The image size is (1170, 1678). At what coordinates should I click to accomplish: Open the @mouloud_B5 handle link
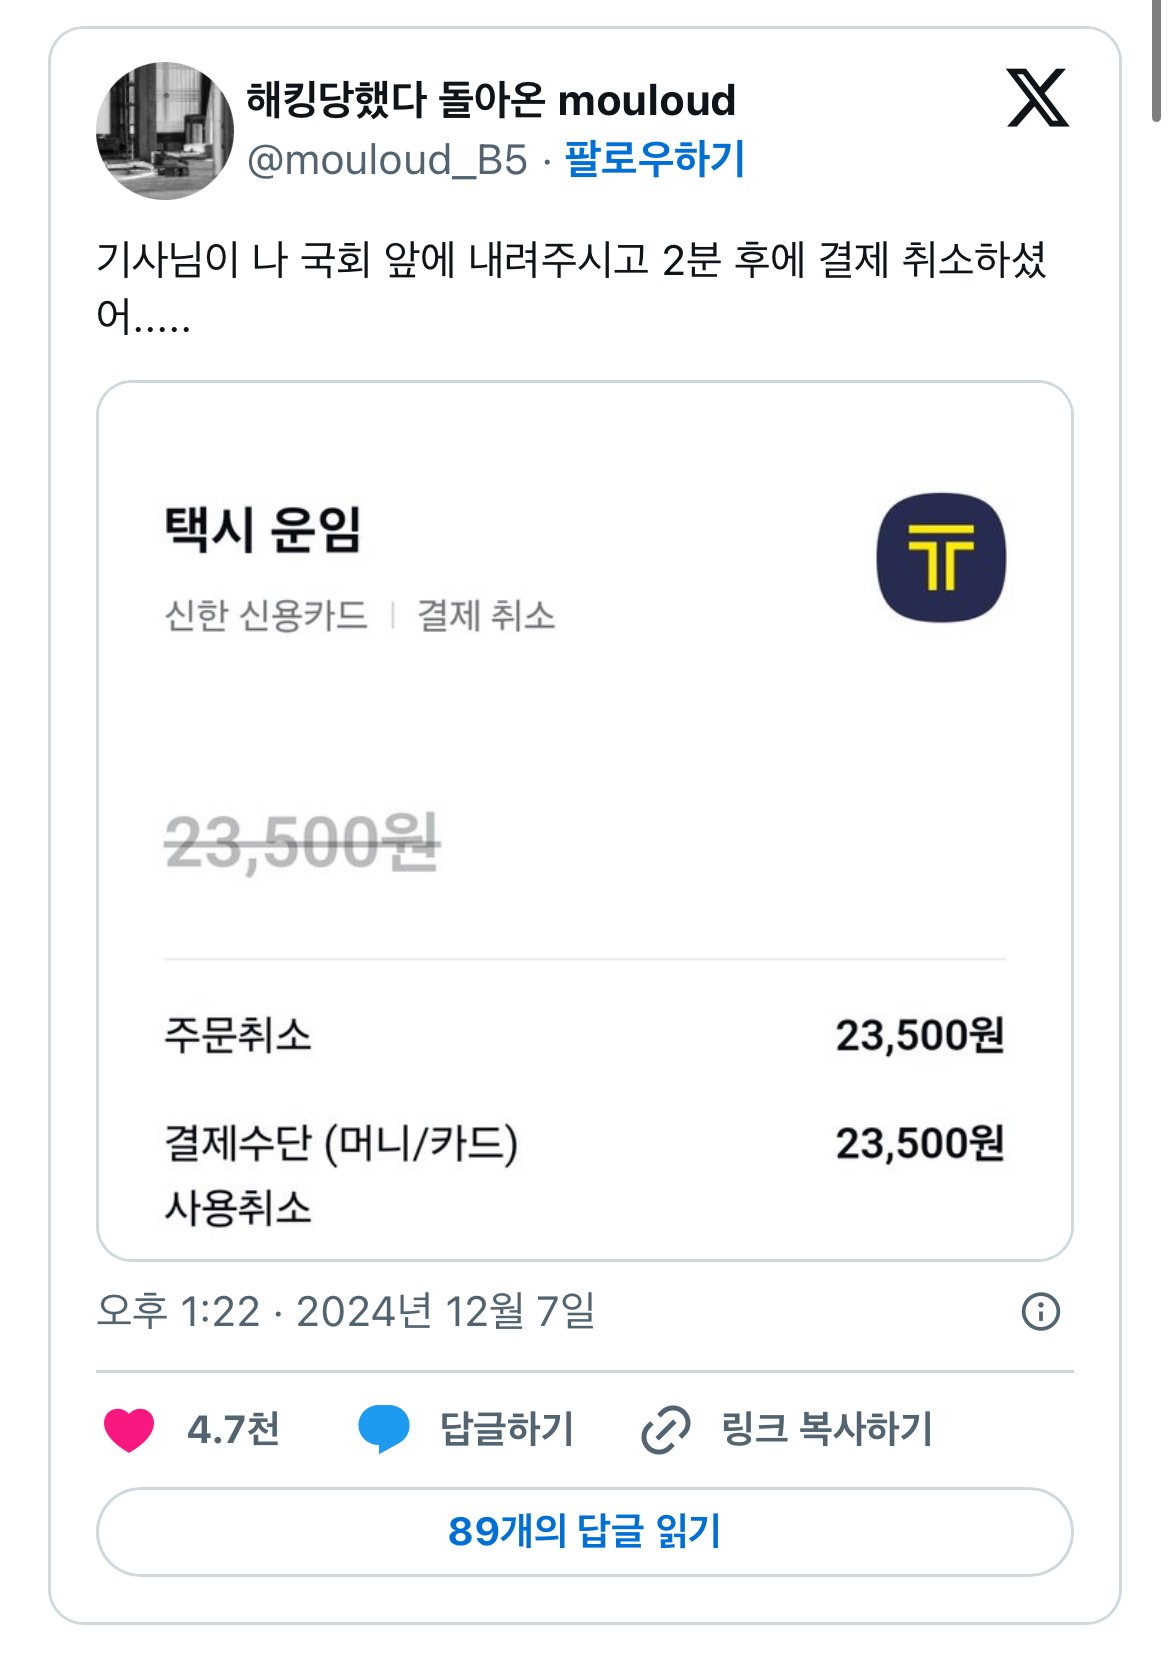(387, 160)
